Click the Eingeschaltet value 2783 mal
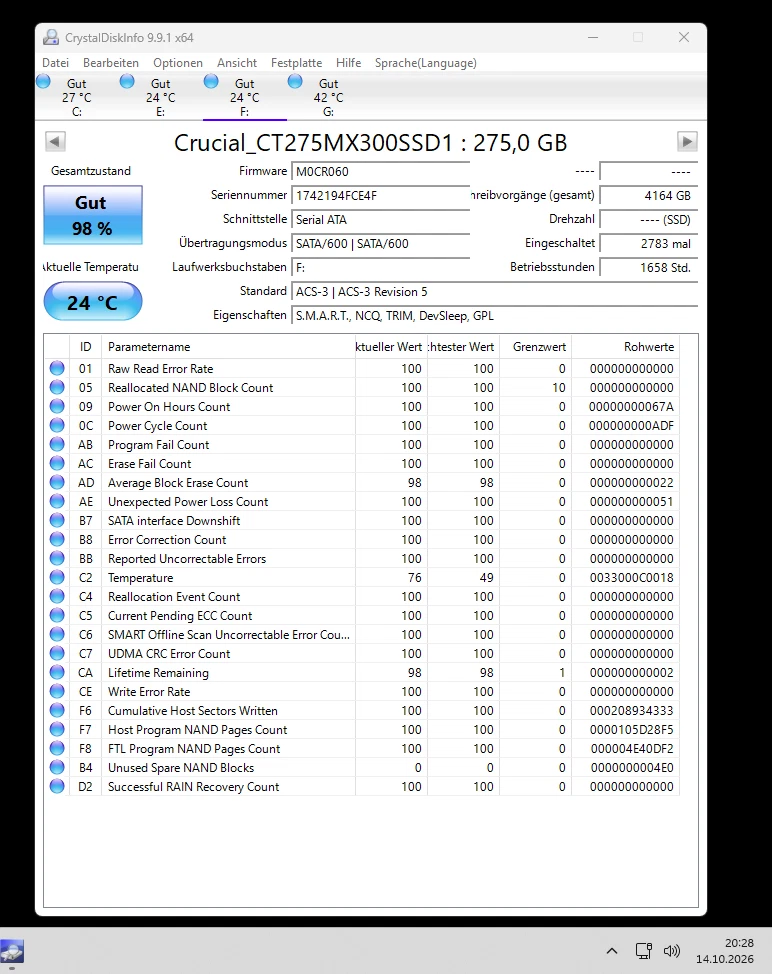 point(648,244)
